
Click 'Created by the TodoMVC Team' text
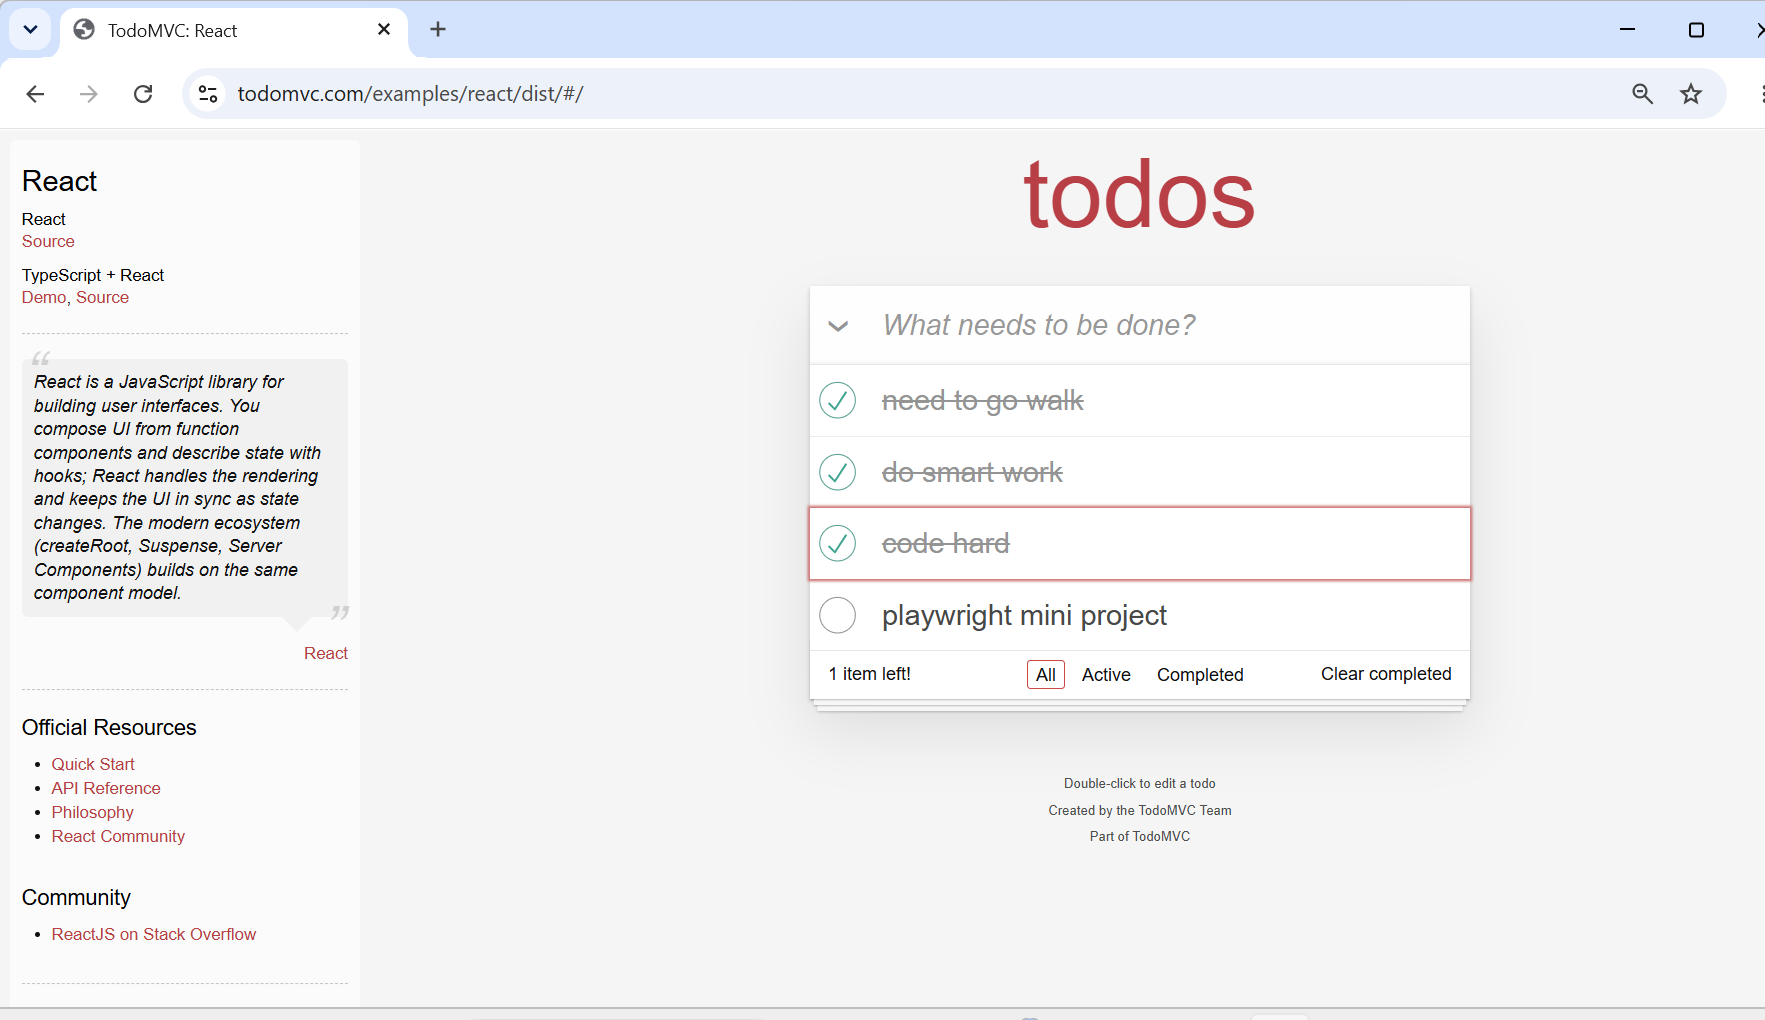[x=1140, y=810]
